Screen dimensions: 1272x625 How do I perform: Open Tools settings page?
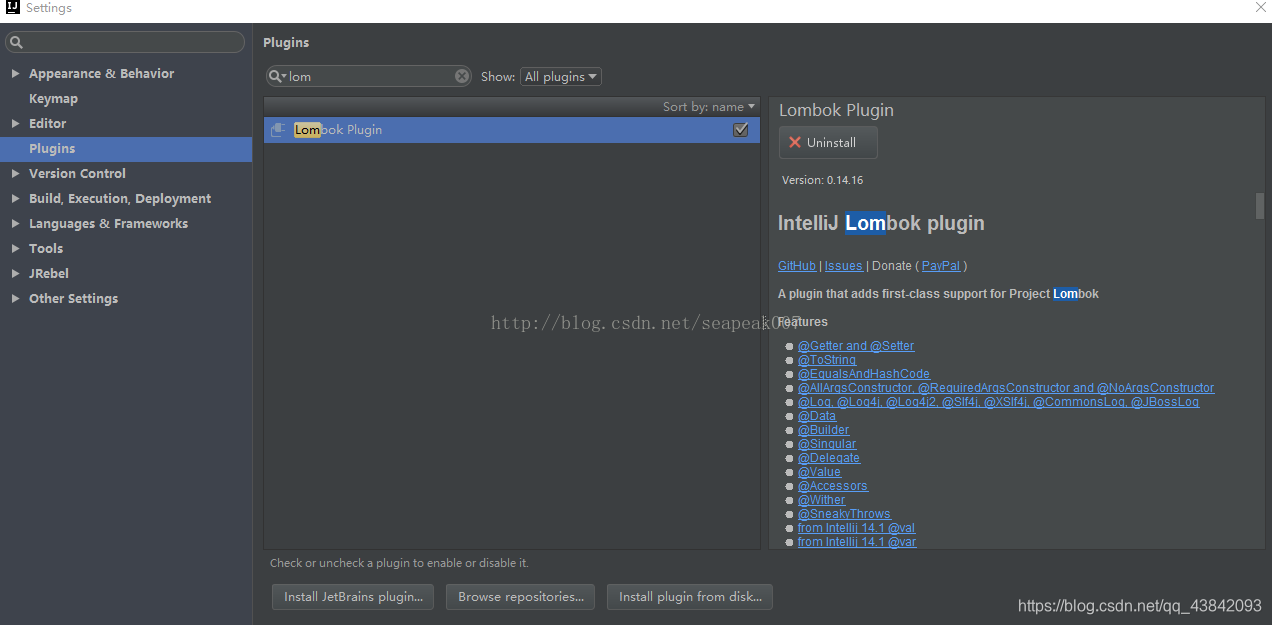point(46,249)
